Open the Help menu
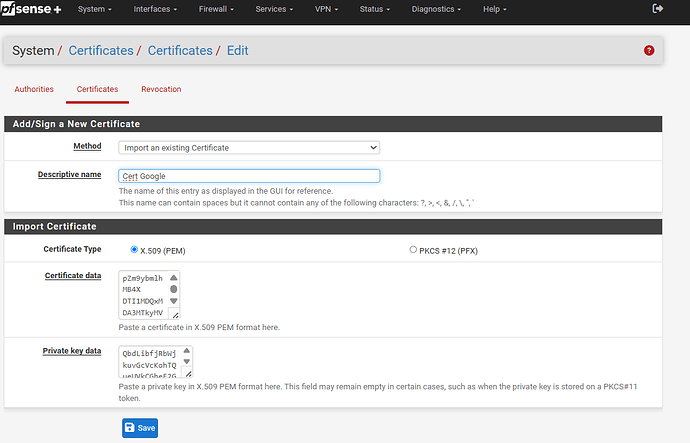Screen dimensions: 690x443 coord(495,9)
